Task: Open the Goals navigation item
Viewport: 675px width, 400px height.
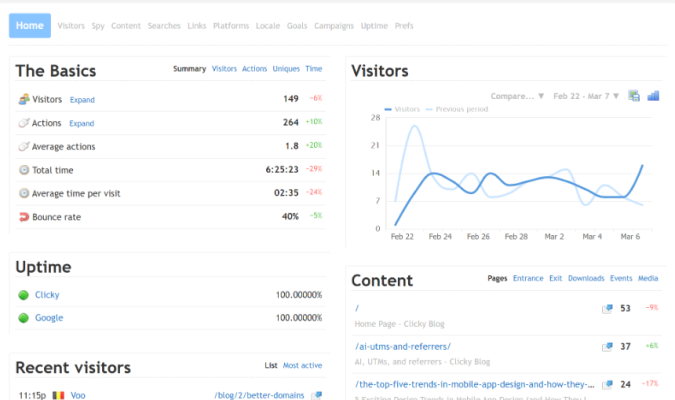Action: (297, 26)
